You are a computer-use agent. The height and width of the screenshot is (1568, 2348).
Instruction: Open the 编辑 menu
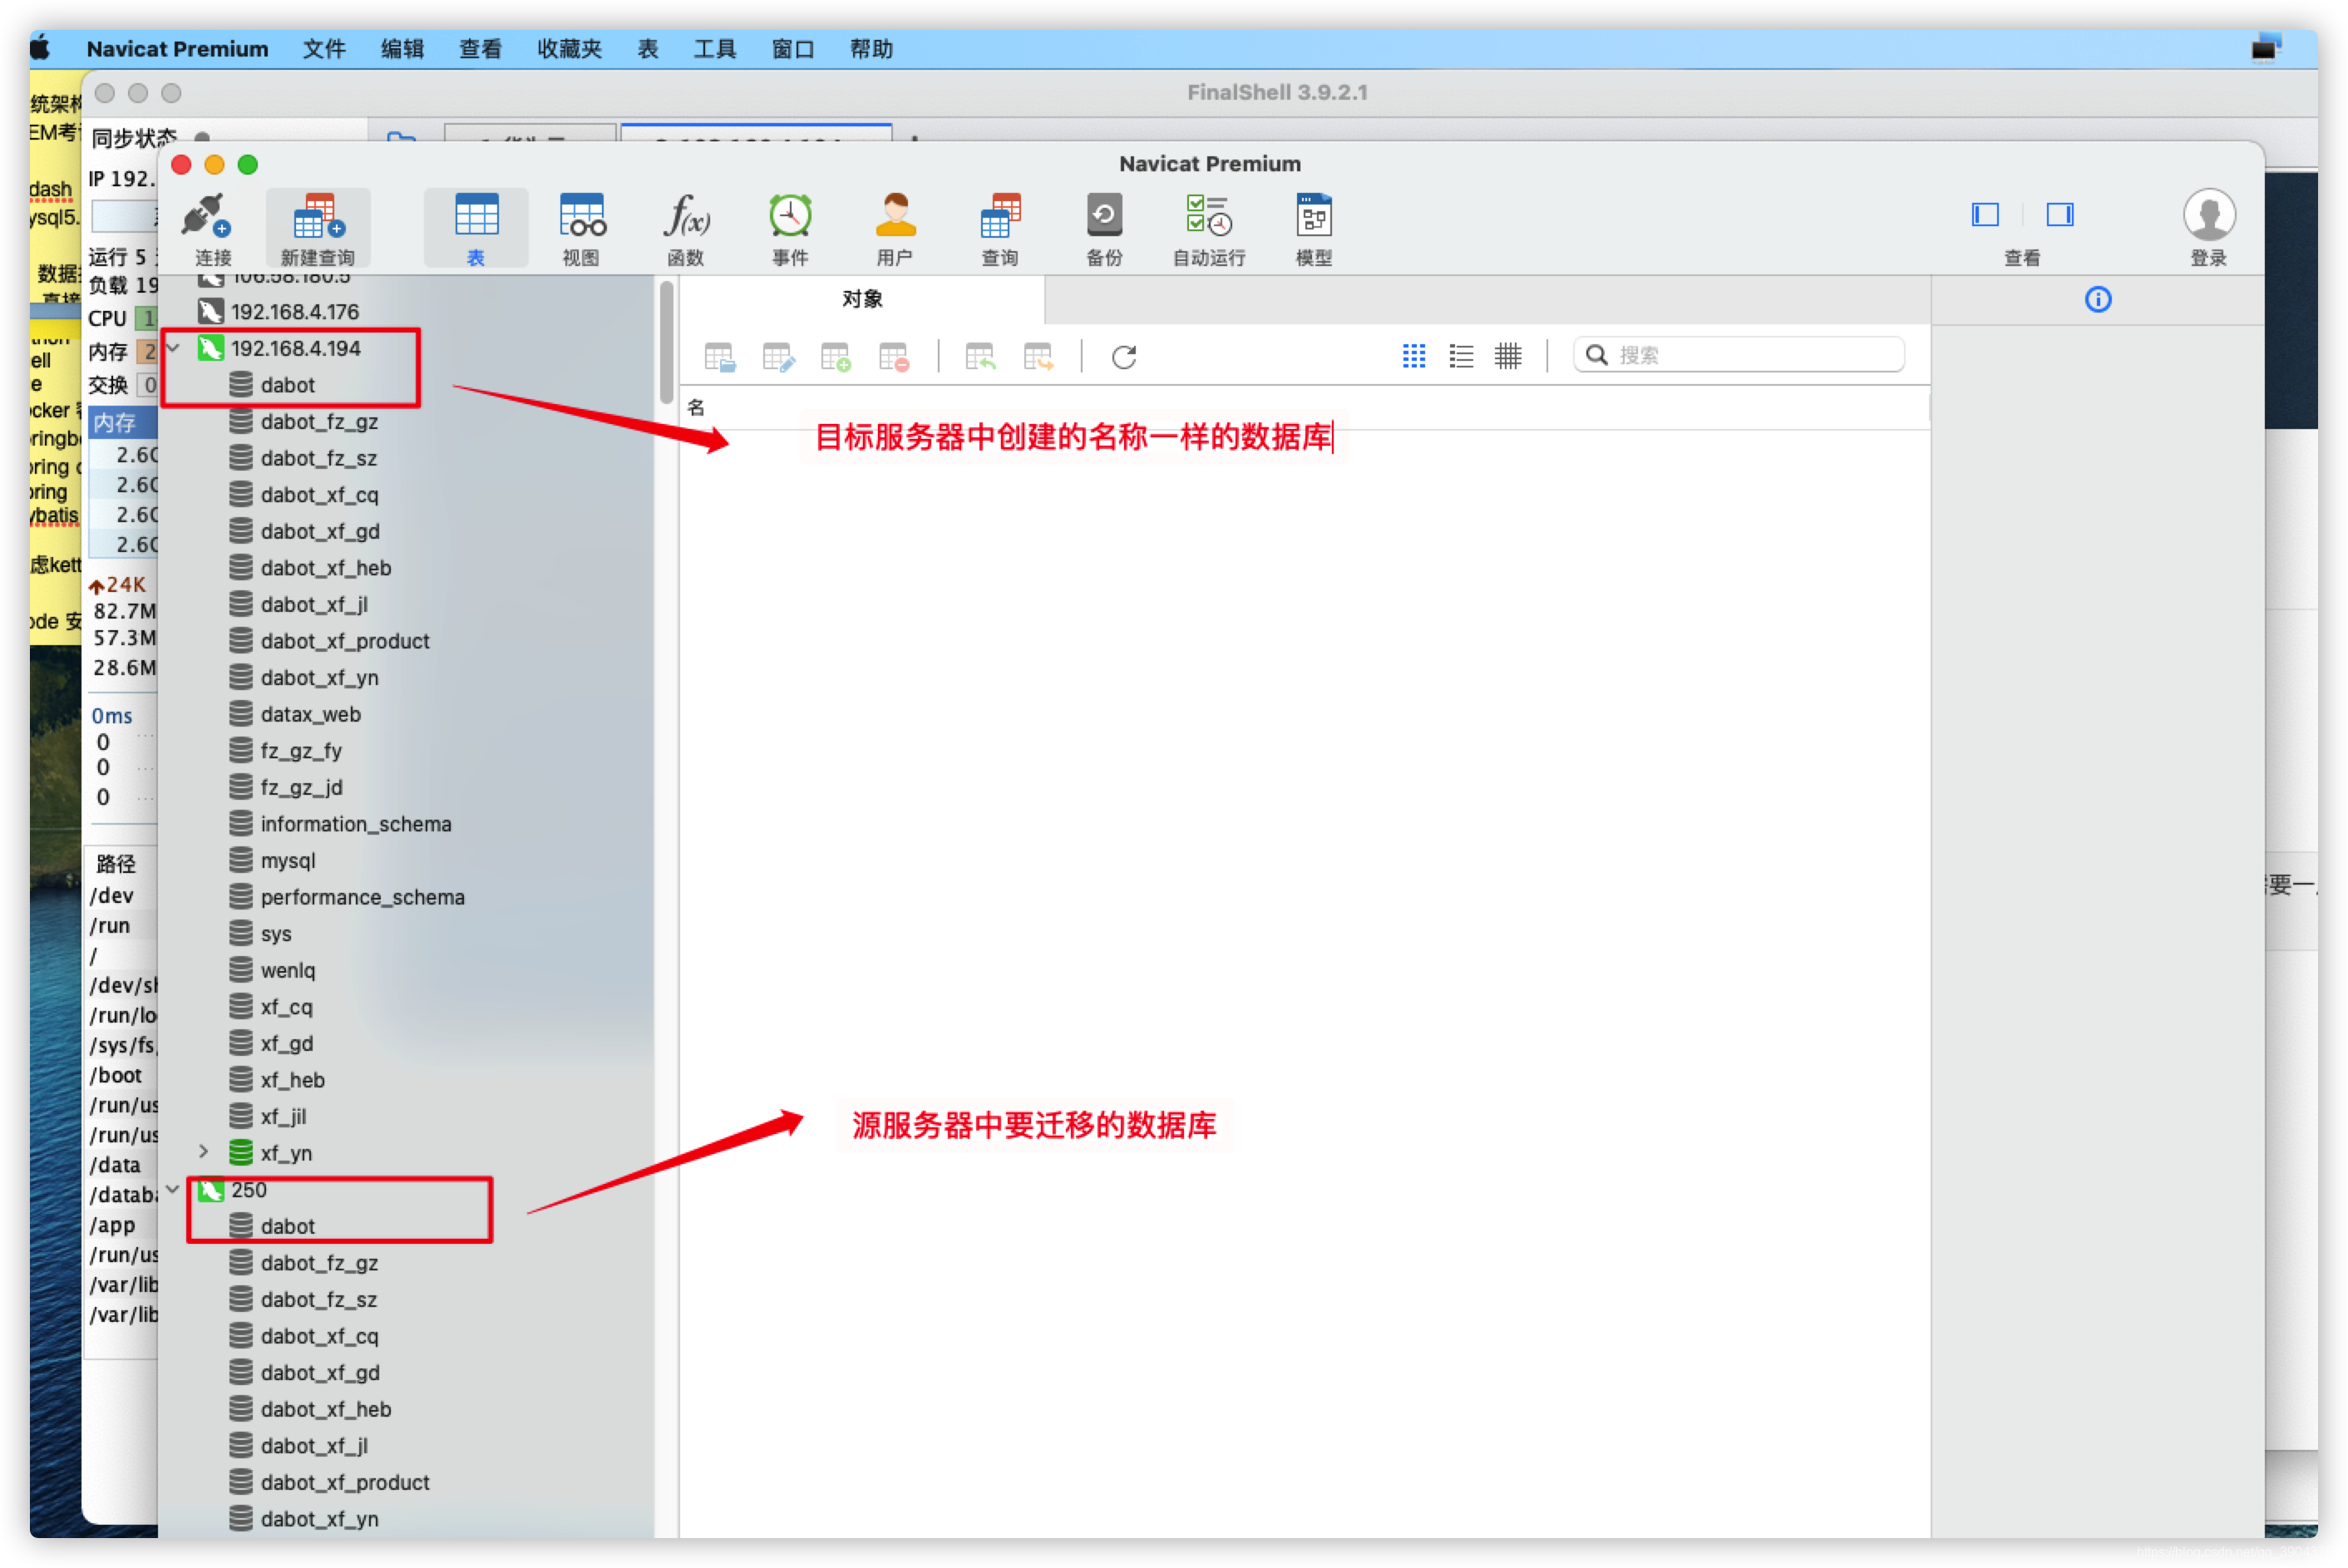click(x=402, y=49)
